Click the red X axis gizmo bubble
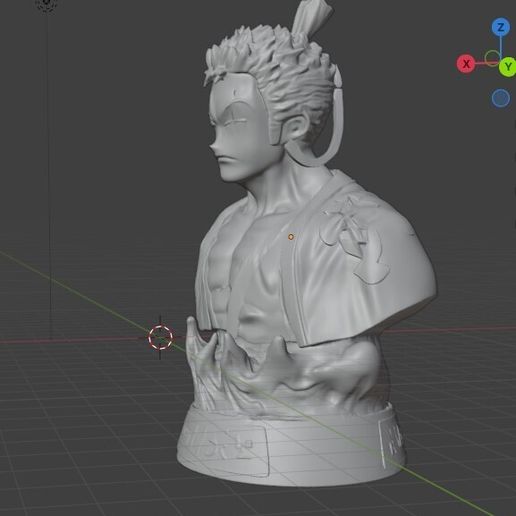 [x=466, y=64]
